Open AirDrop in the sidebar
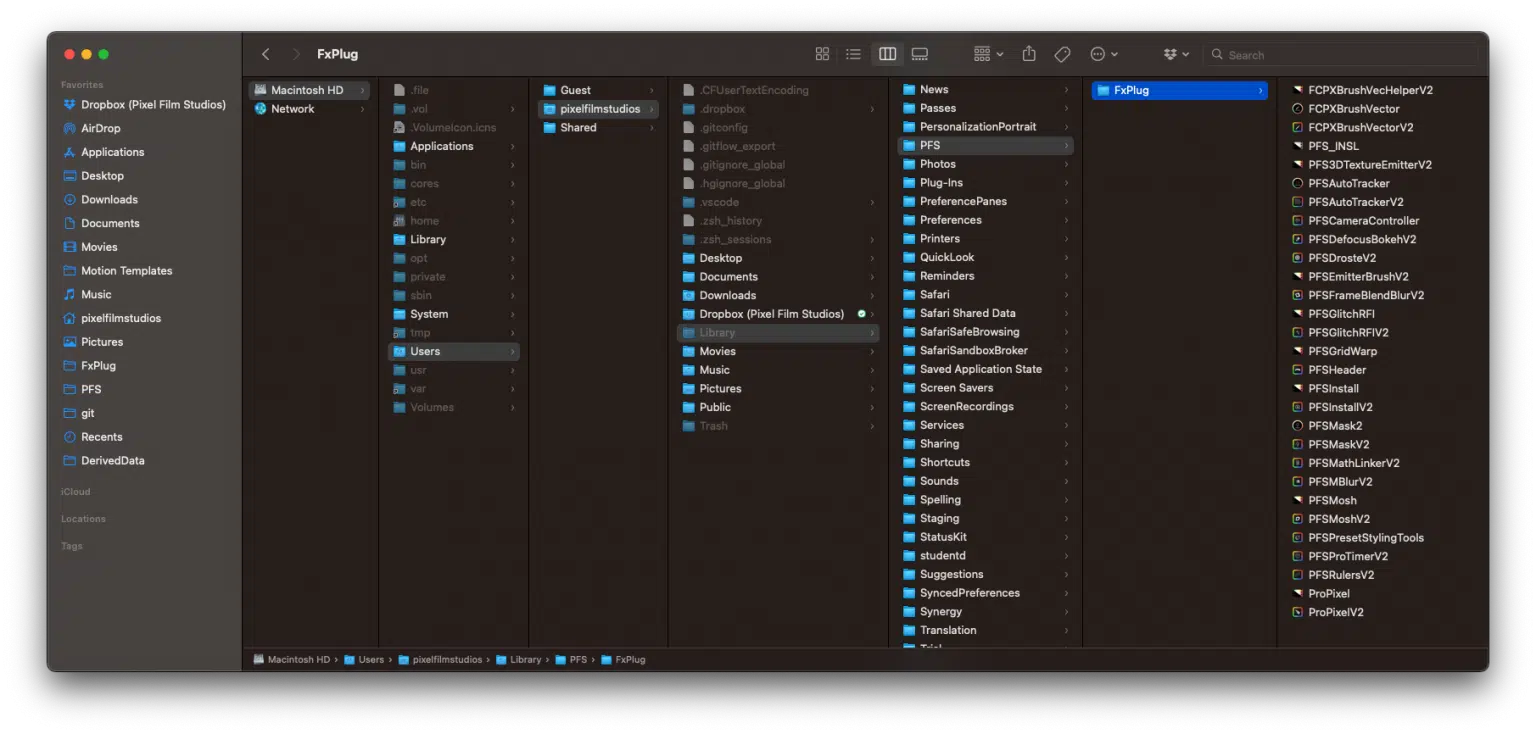 click(x=92, y=128)
